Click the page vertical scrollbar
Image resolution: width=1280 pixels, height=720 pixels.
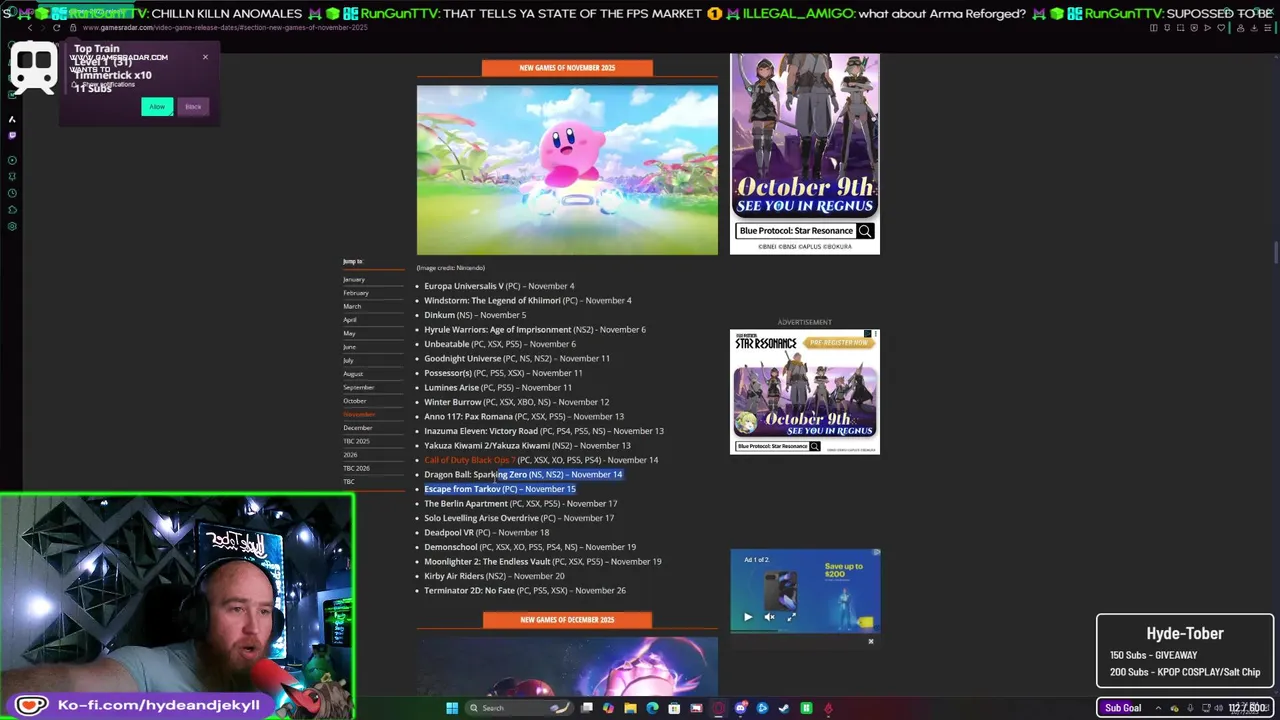pos(1276,250)
